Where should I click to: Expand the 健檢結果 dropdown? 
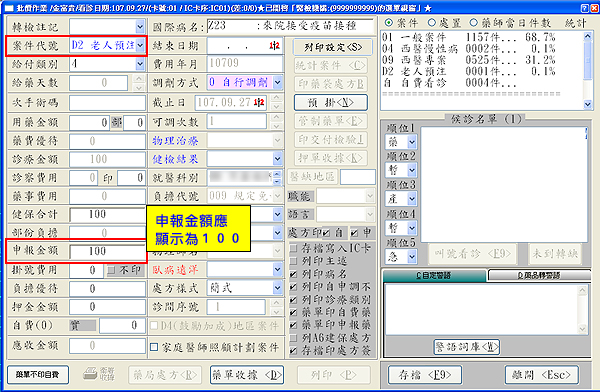pyautogui.click(x=278, y=158)
